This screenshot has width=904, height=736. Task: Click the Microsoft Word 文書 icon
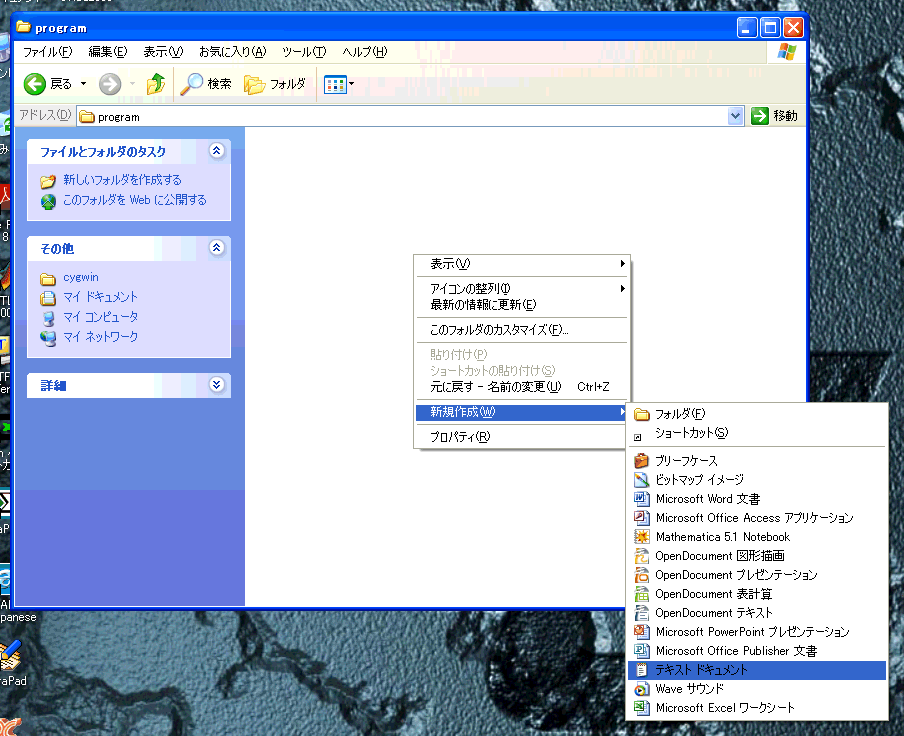pyautogui.click(x=641, y=499)
